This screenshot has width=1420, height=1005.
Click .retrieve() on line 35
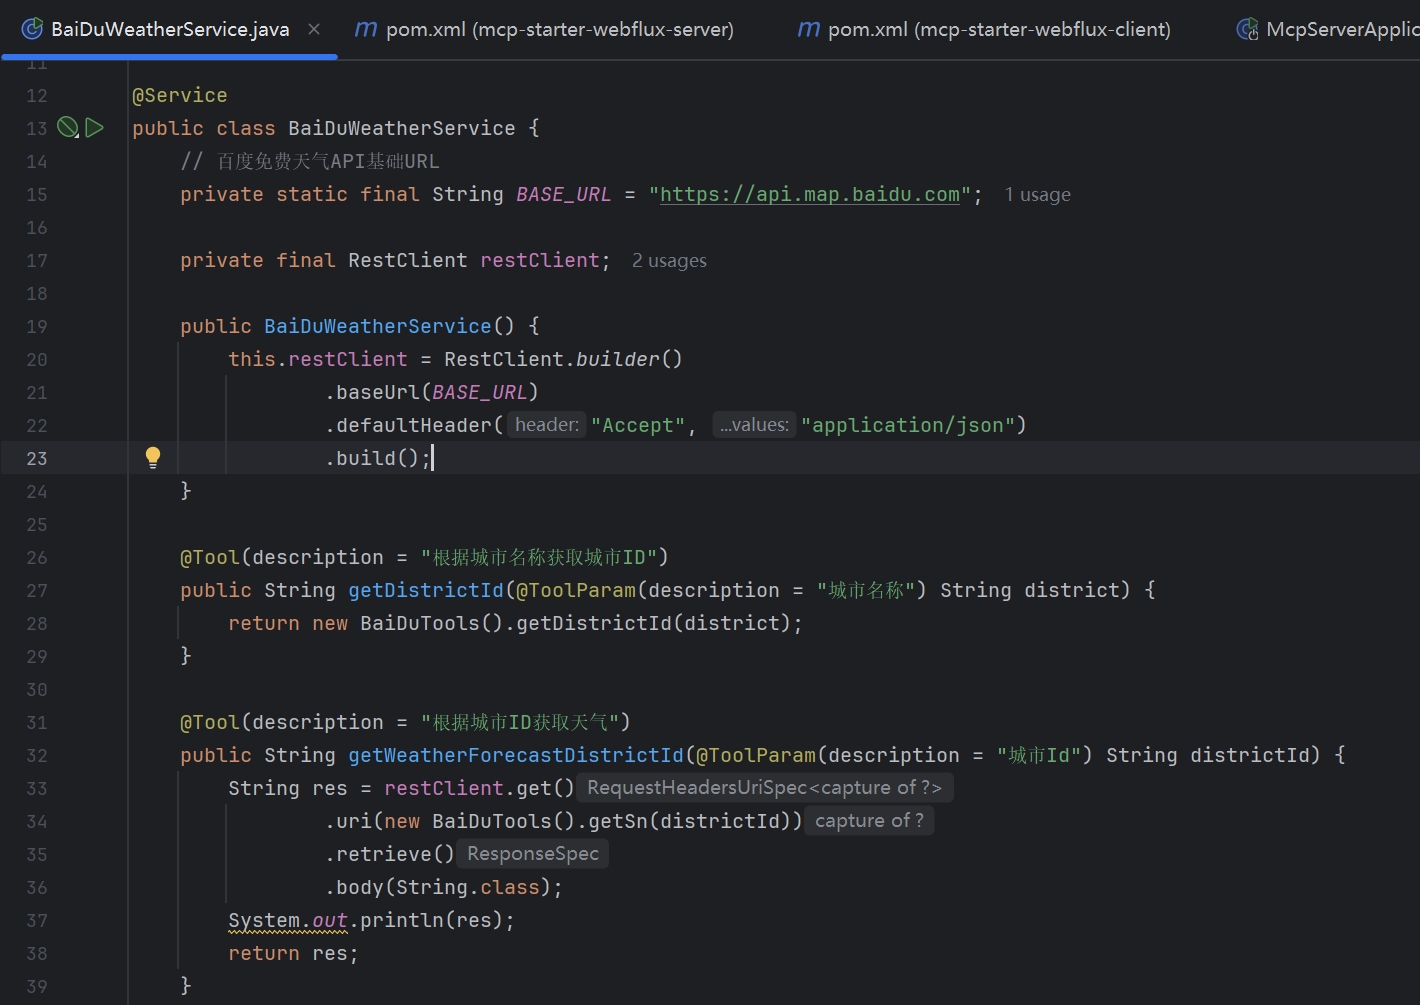tap(390, 854)
